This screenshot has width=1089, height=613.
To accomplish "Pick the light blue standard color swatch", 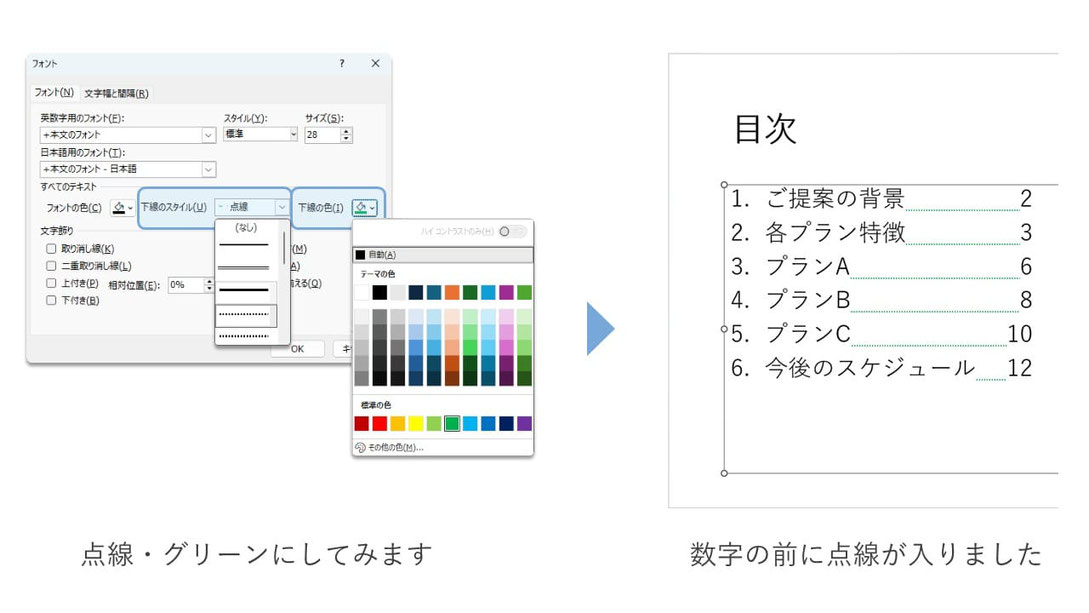I will pos(469,423).
